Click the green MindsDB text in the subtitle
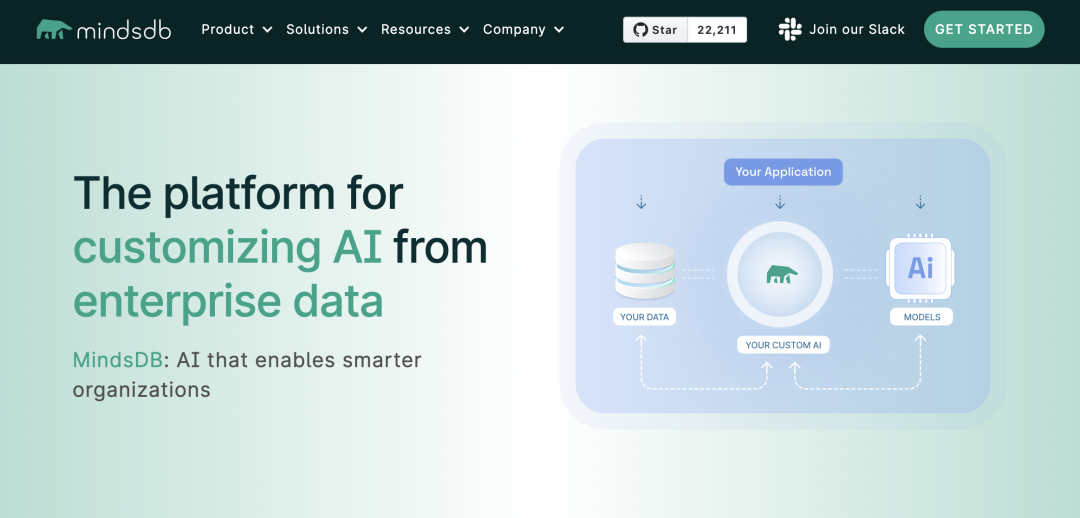1080x518 pixels. 118,360
